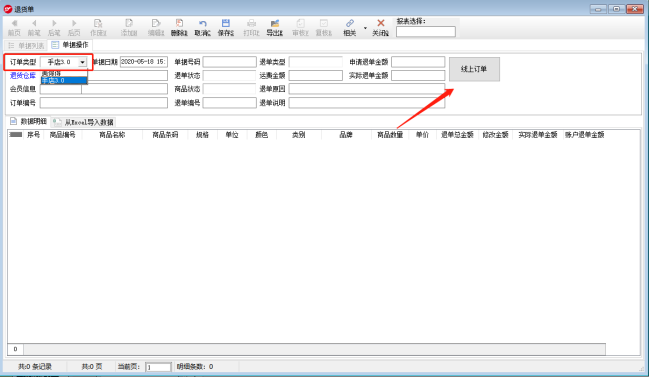Click the 报表选择 report selection box

click(x=426, y=32)
